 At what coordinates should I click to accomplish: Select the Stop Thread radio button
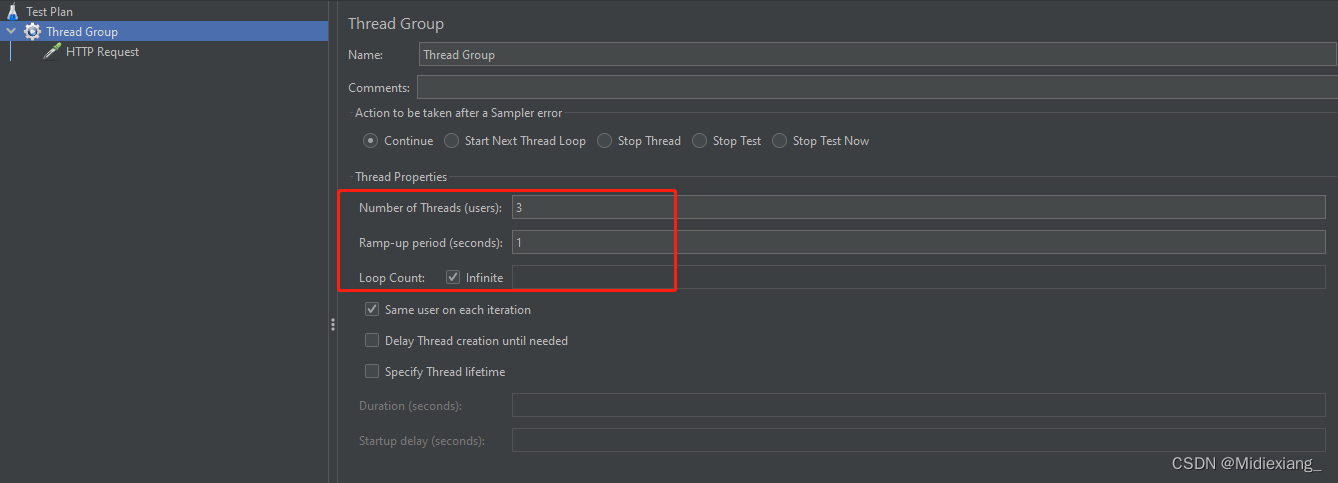pos(605,141)
